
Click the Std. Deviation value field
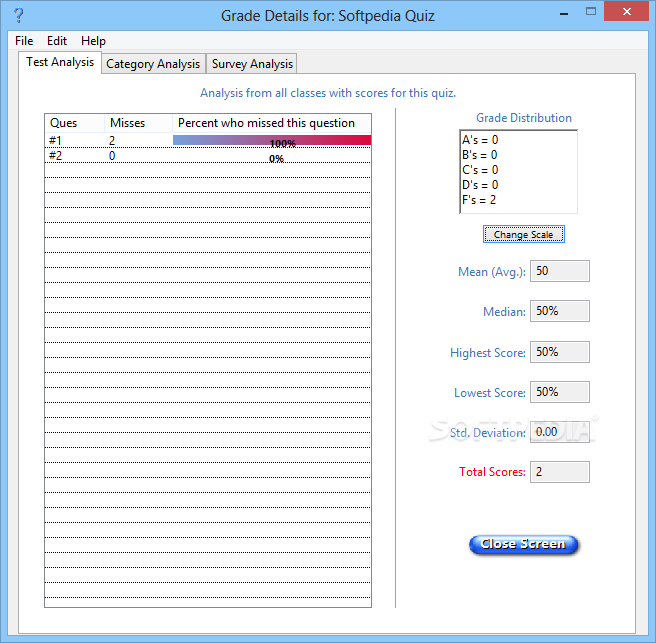(559, 432)
